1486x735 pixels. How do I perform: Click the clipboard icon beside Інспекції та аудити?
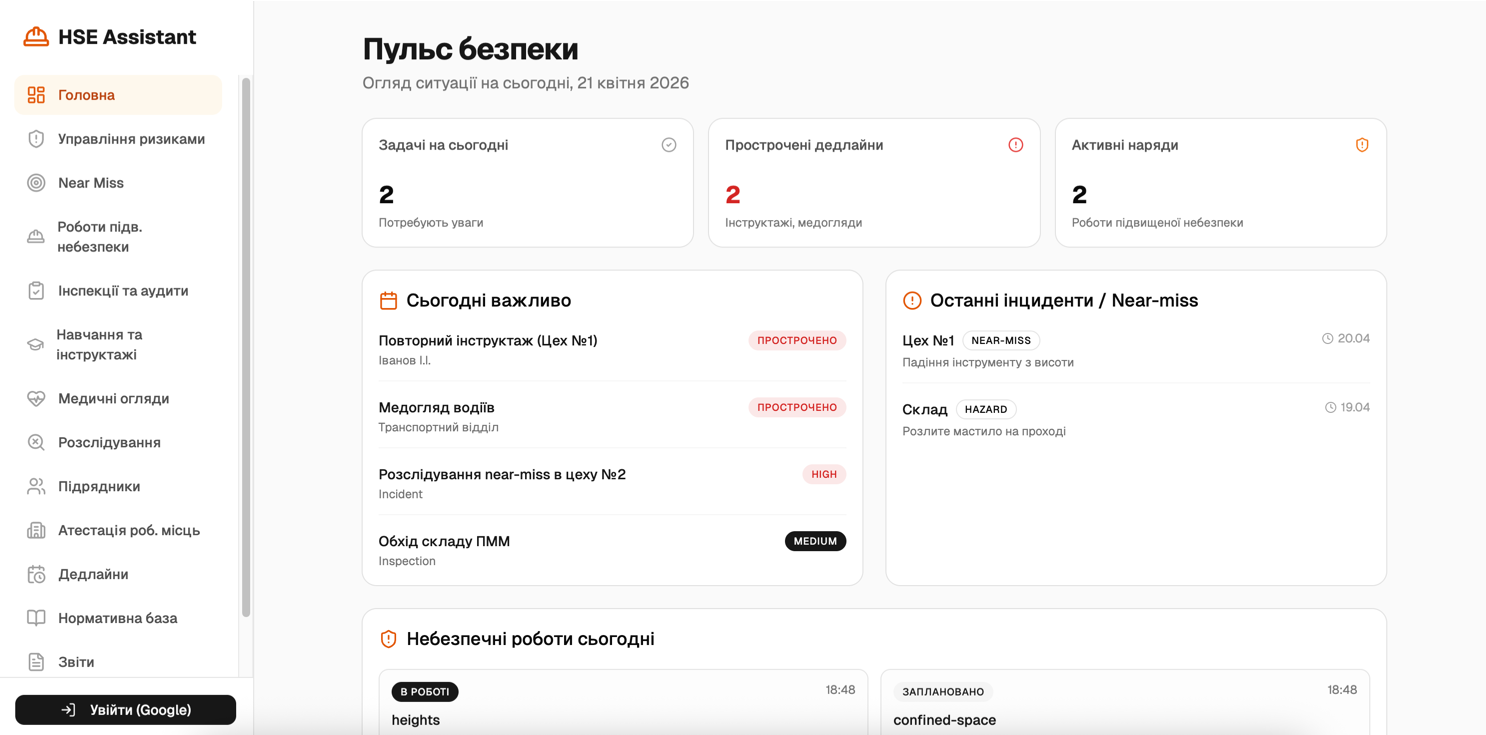click(x=36, y=291)
